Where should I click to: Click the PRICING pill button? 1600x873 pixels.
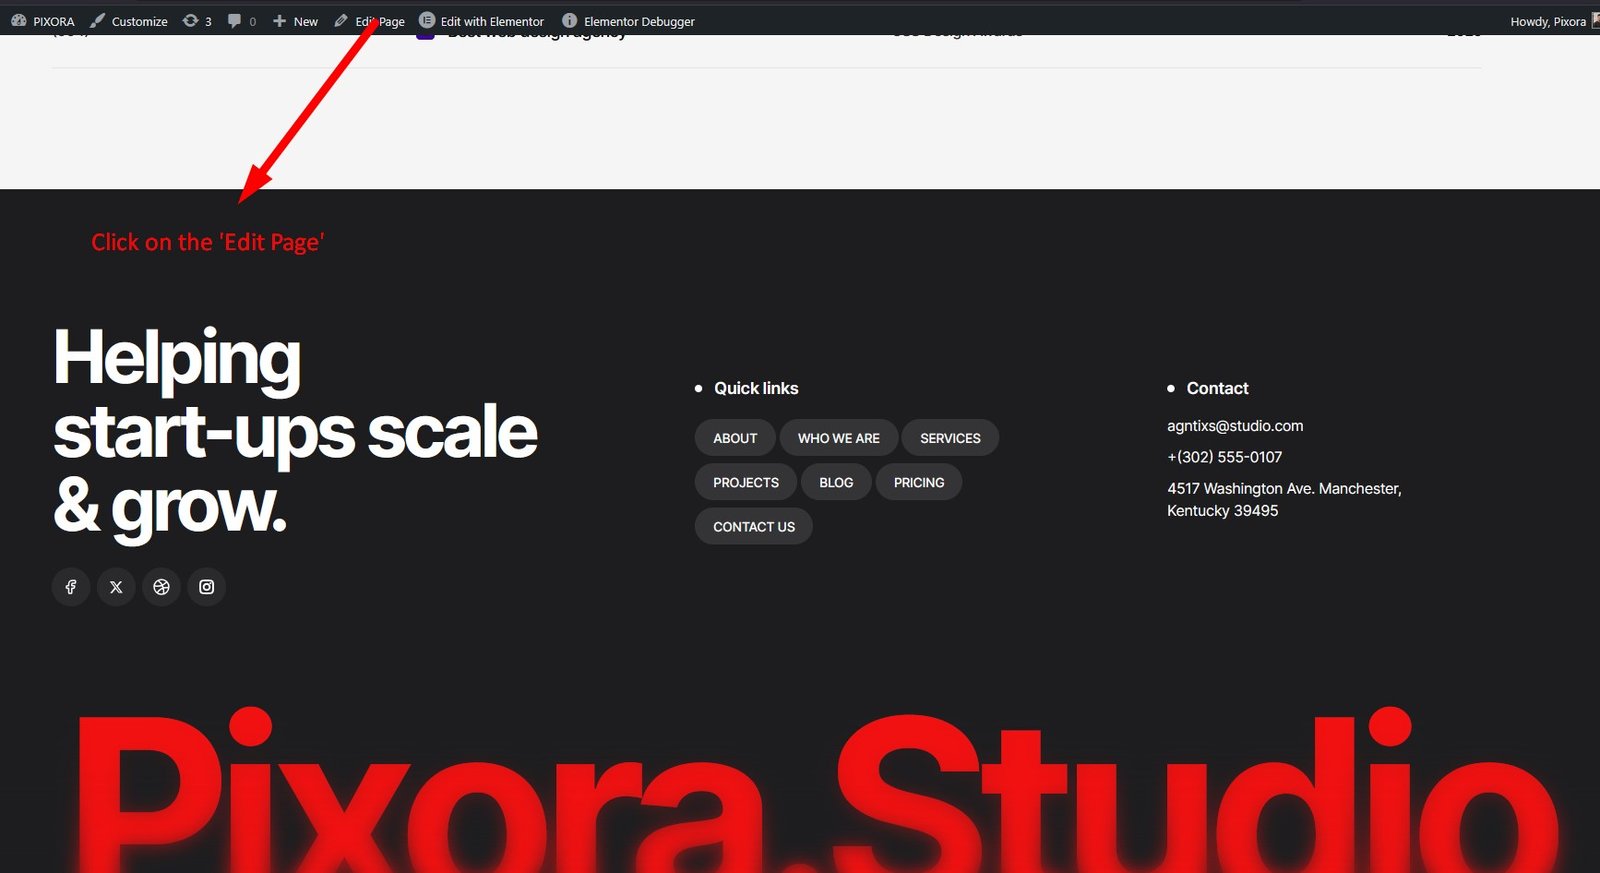(x=918, y=482)
